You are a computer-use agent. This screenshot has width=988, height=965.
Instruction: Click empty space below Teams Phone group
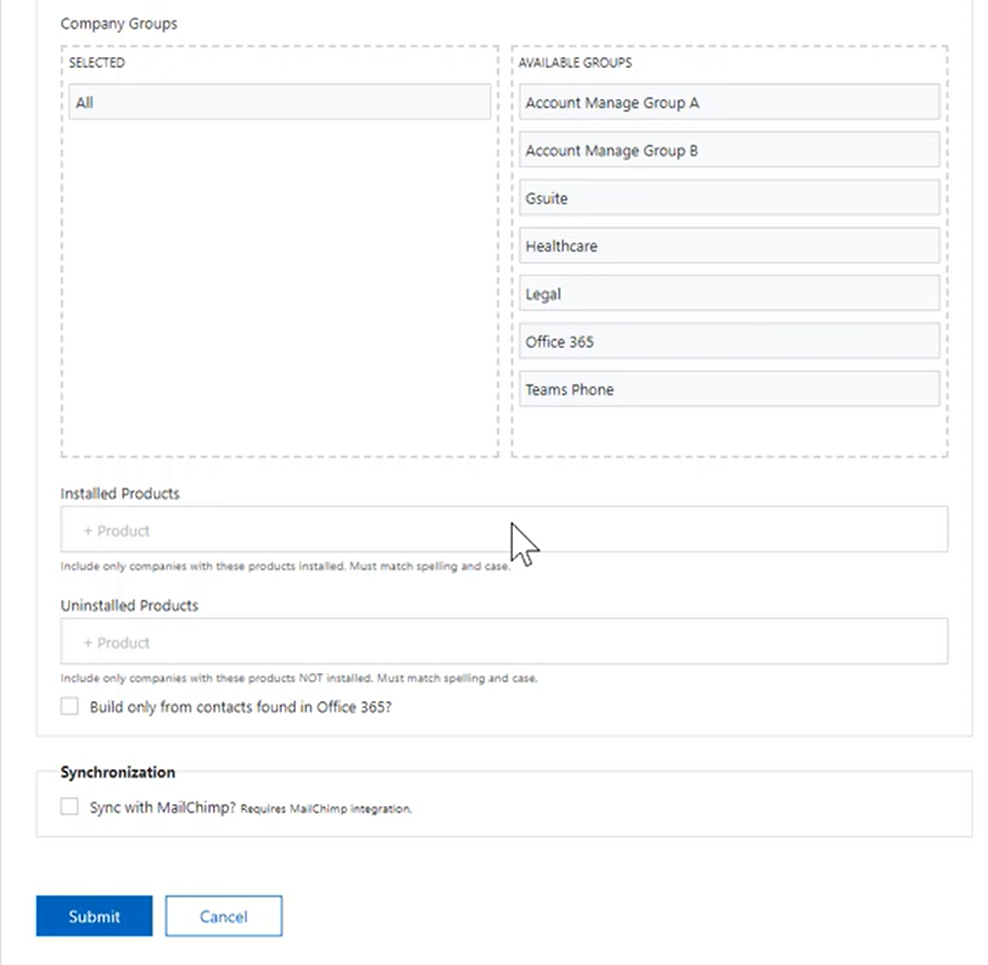coord(729,432)
